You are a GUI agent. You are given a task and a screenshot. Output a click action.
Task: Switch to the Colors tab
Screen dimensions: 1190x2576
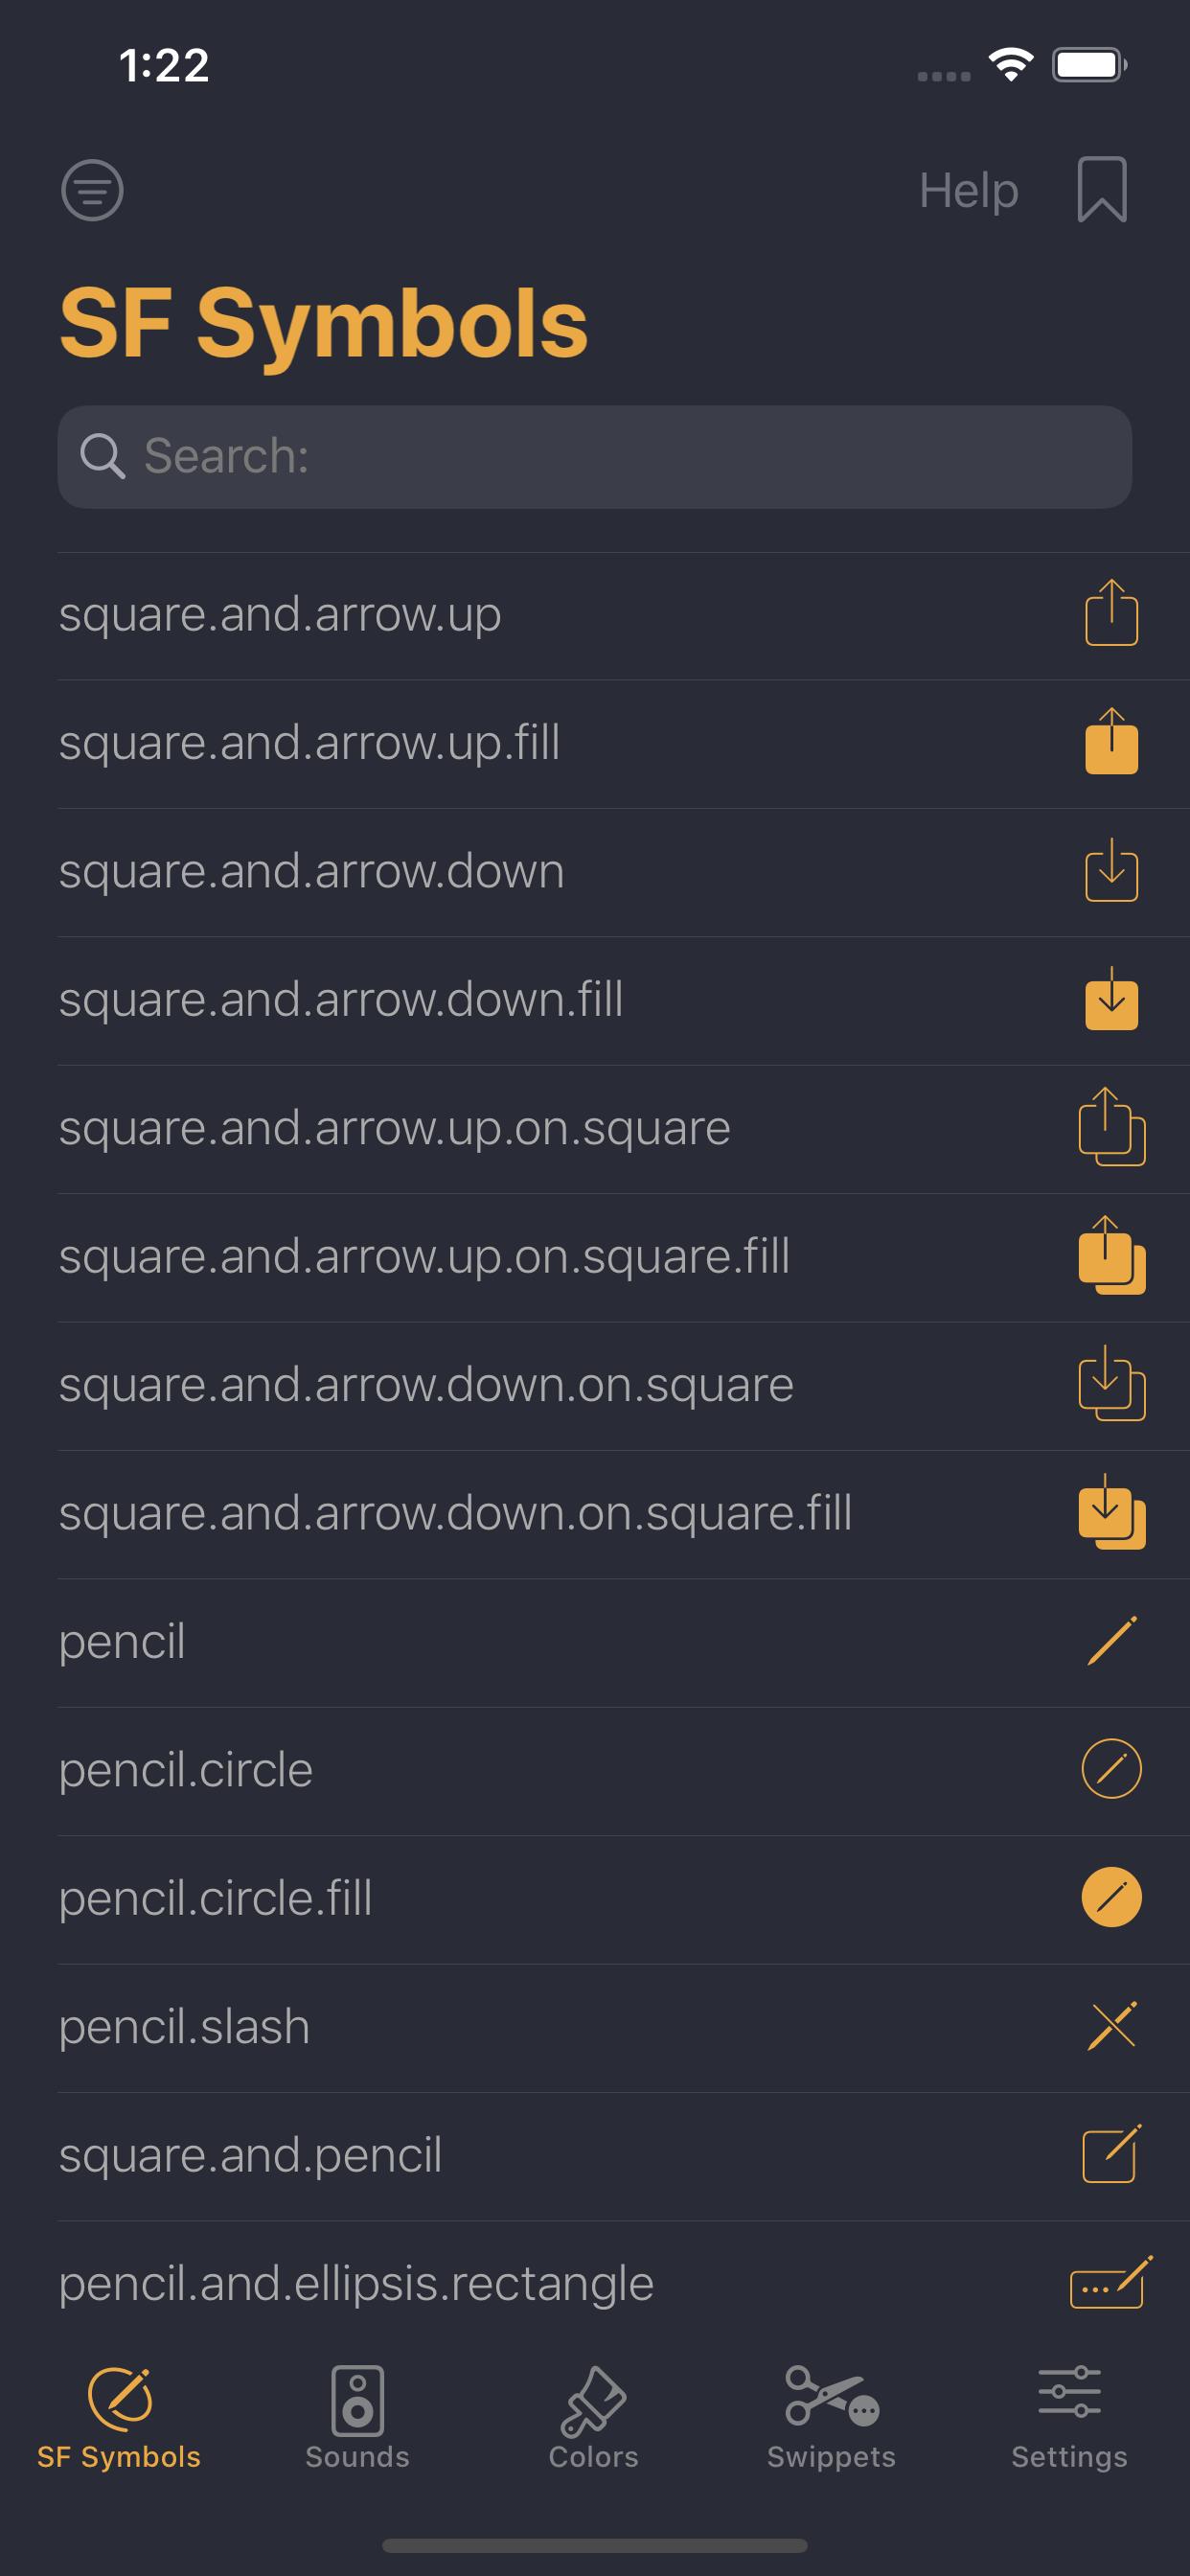(594, 2416)
